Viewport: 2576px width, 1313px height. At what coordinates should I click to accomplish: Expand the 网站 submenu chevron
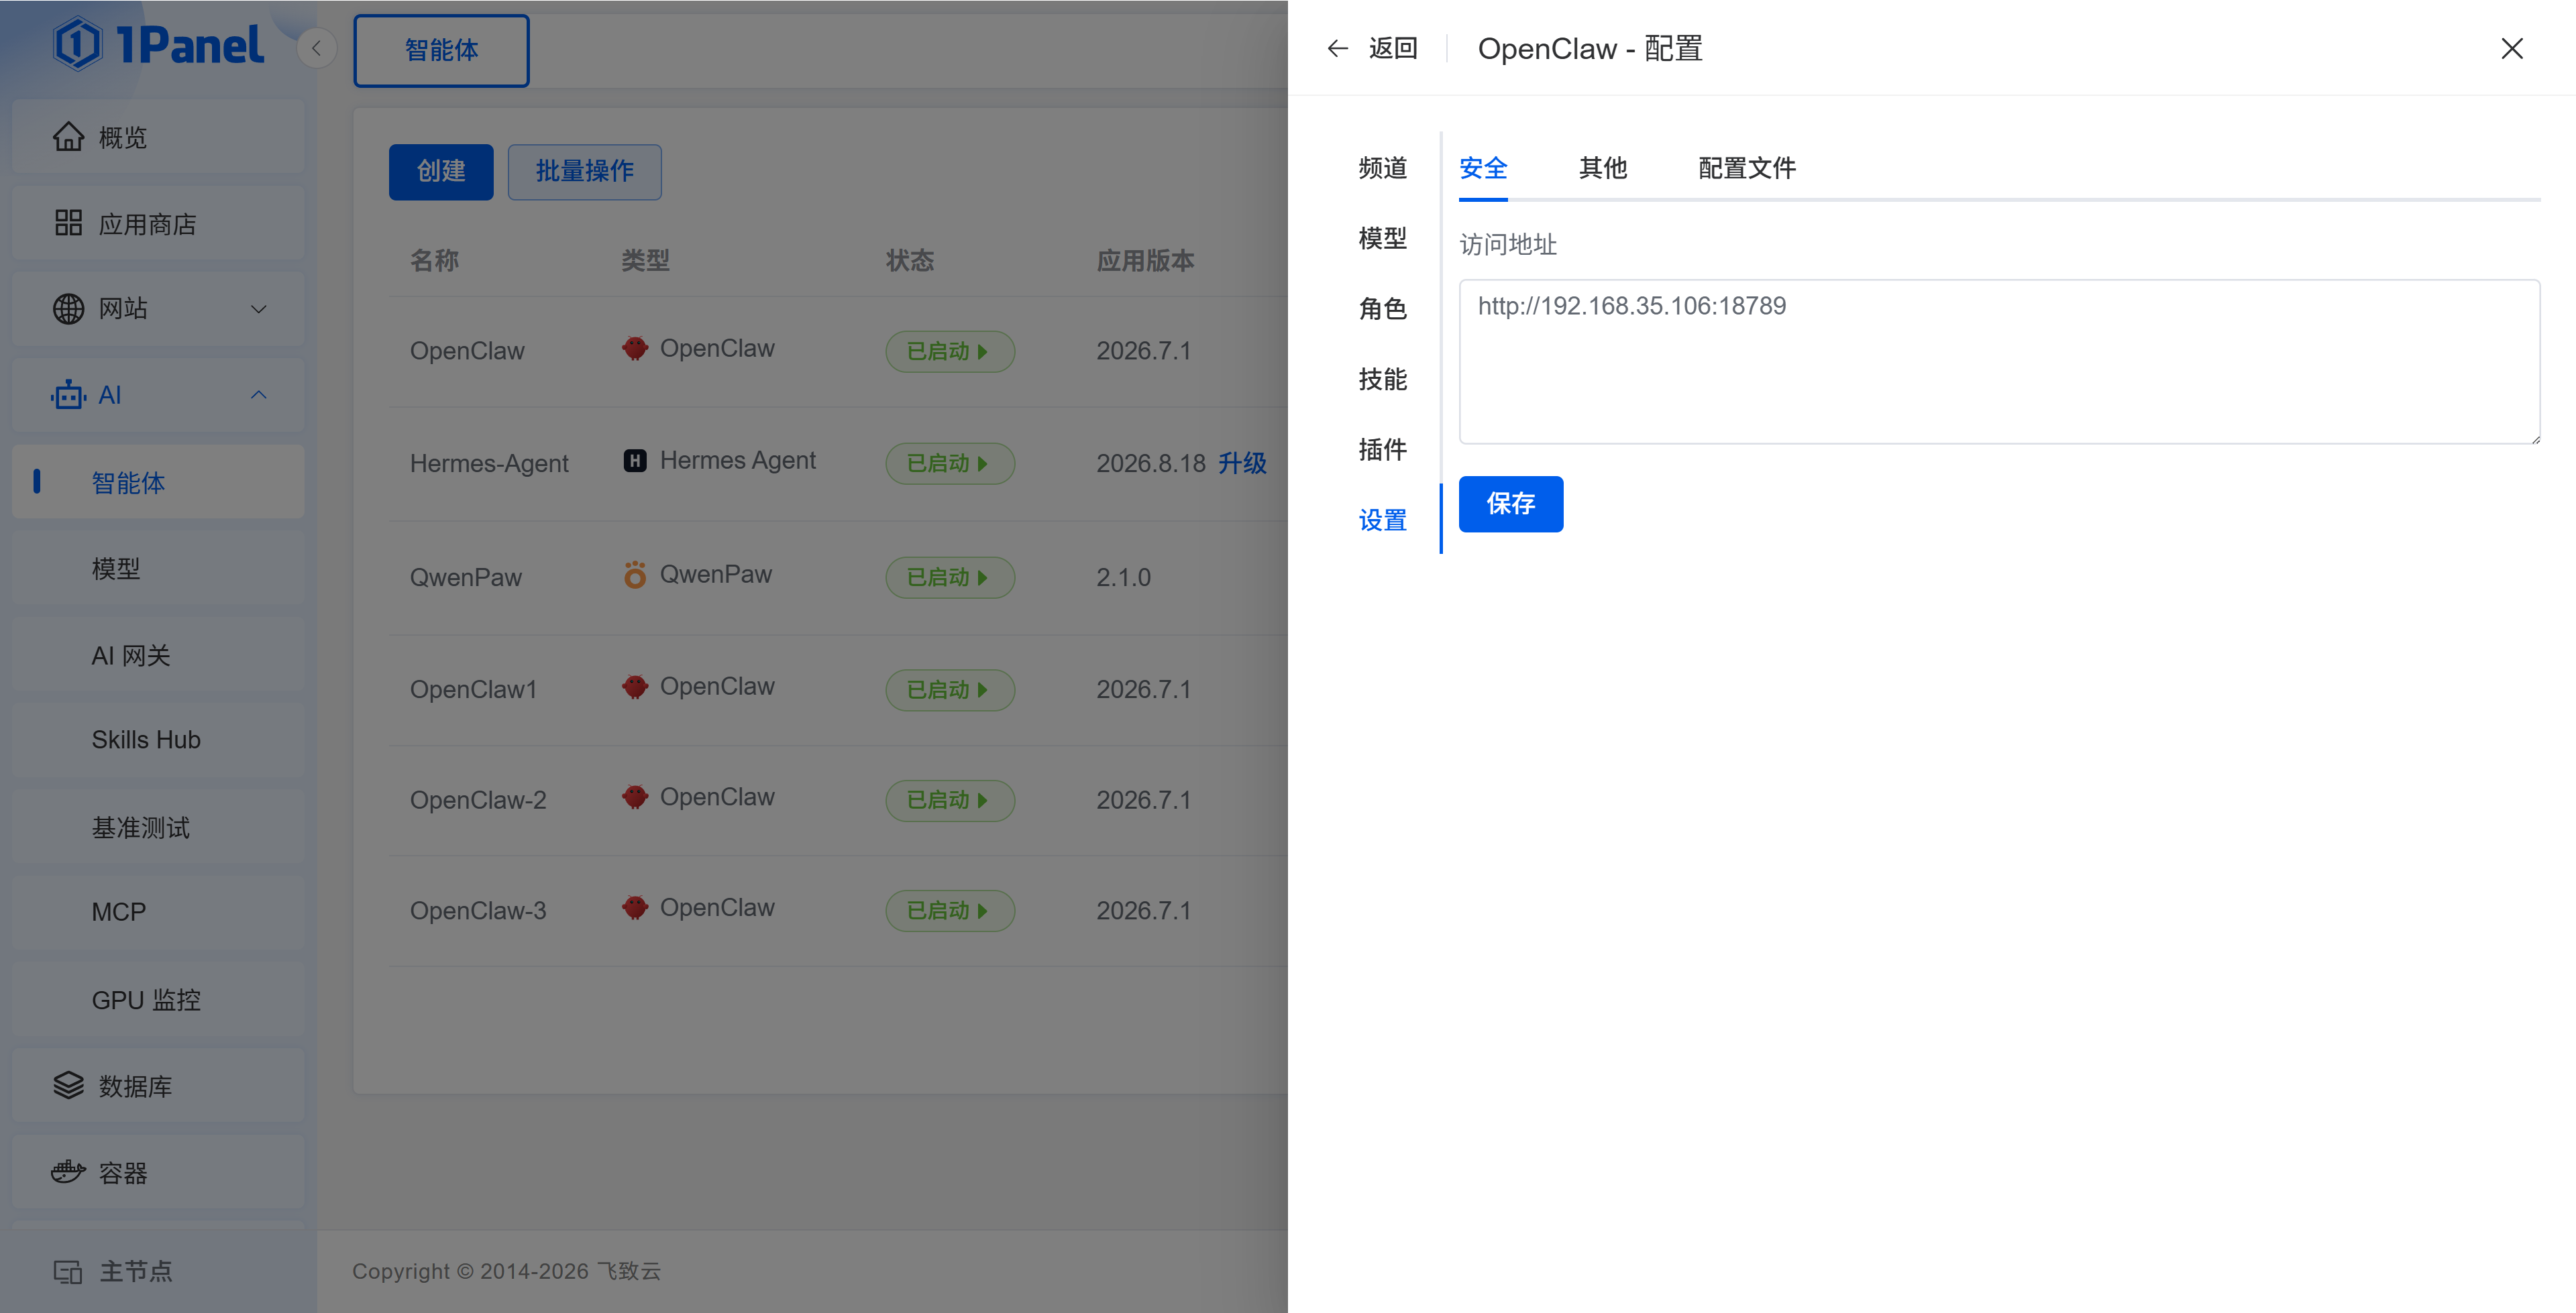click(x=259, y=309)
